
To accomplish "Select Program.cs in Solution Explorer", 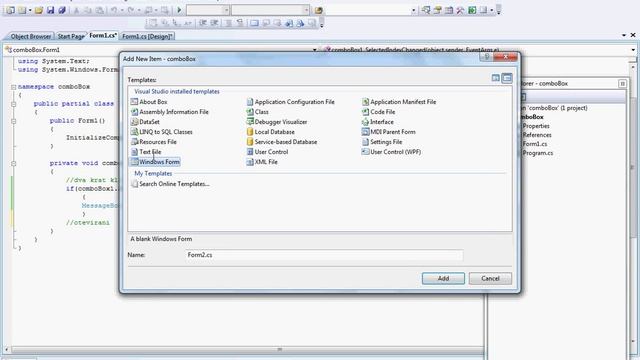I will click(538, 153).
